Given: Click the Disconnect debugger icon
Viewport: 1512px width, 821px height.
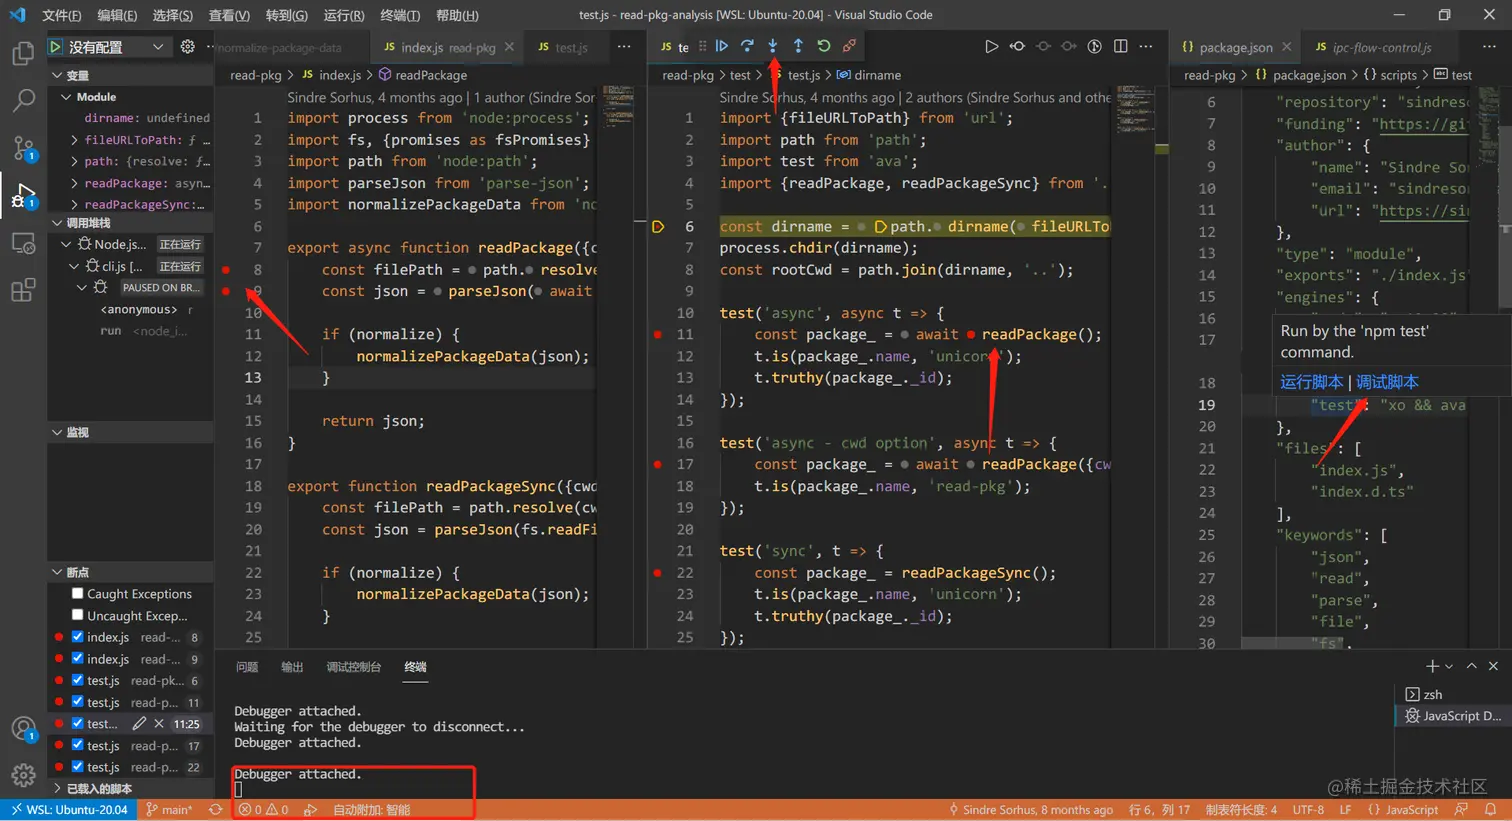Looking at the screenshot, I should click(x=848, y=46).
